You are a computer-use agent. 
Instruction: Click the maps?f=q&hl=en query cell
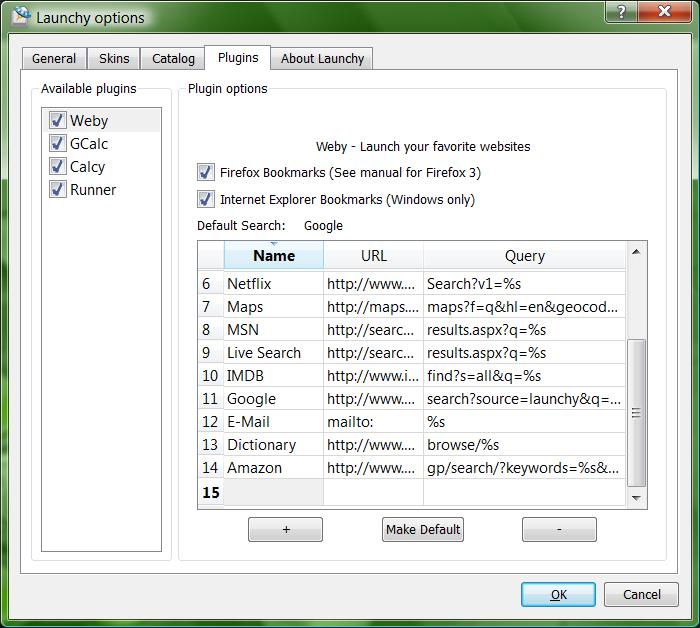pos(525,307)
